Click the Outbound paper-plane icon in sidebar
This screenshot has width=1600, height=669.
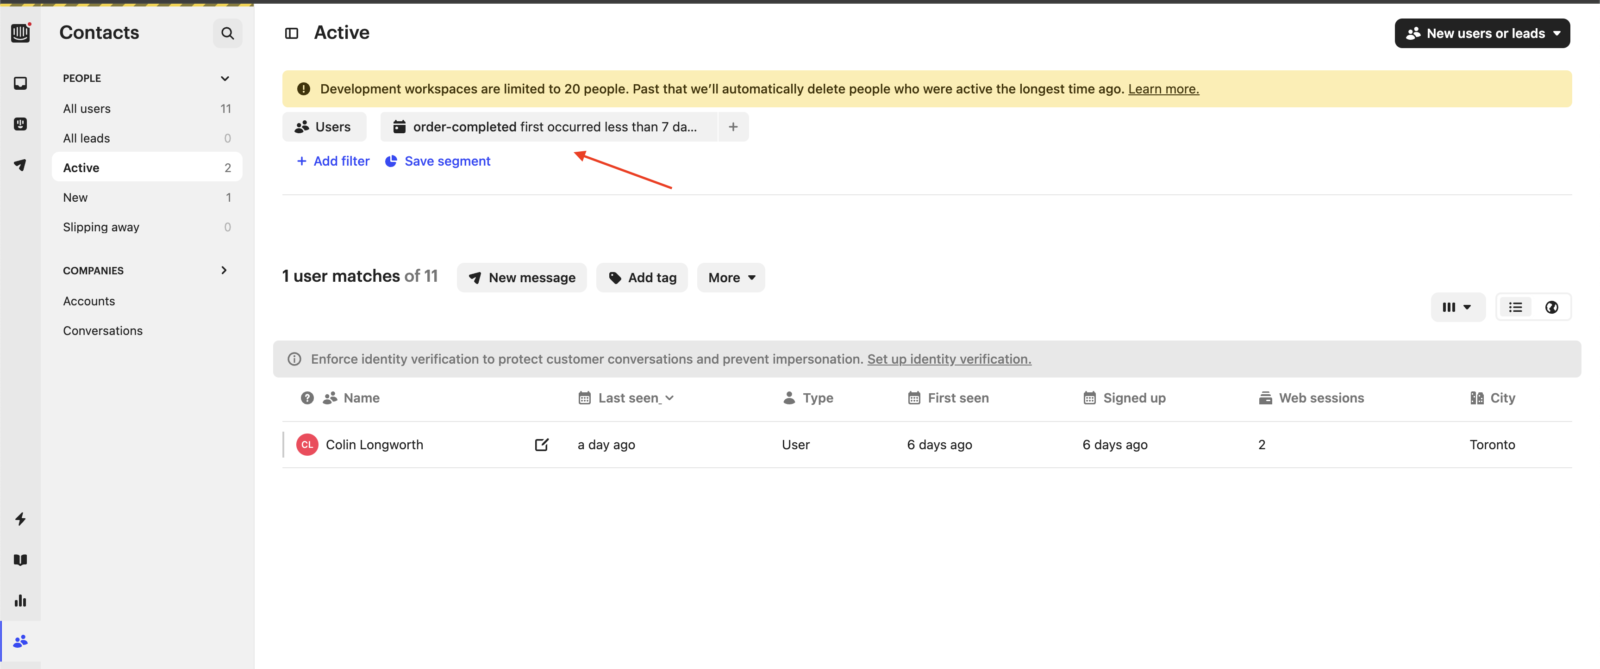[20, 165]
